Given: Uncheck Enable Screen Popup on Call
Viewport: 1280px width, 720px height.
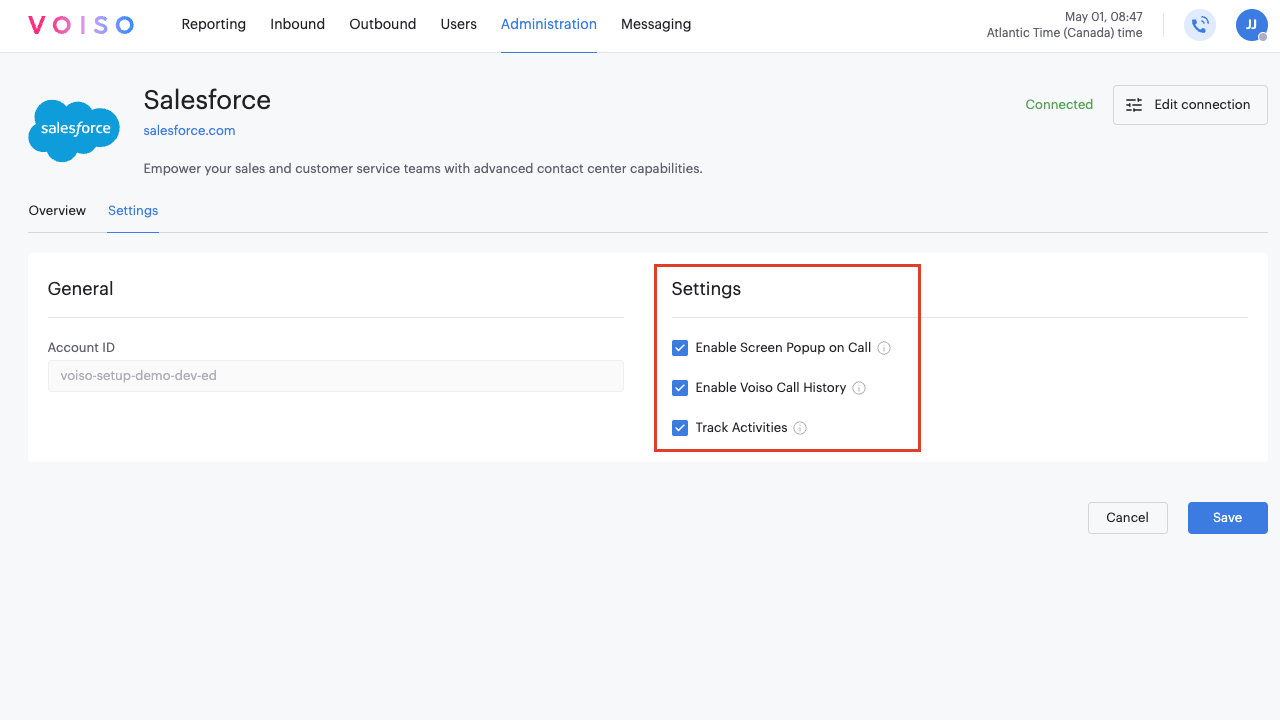Looking at the screenshot, I should 680,348.
